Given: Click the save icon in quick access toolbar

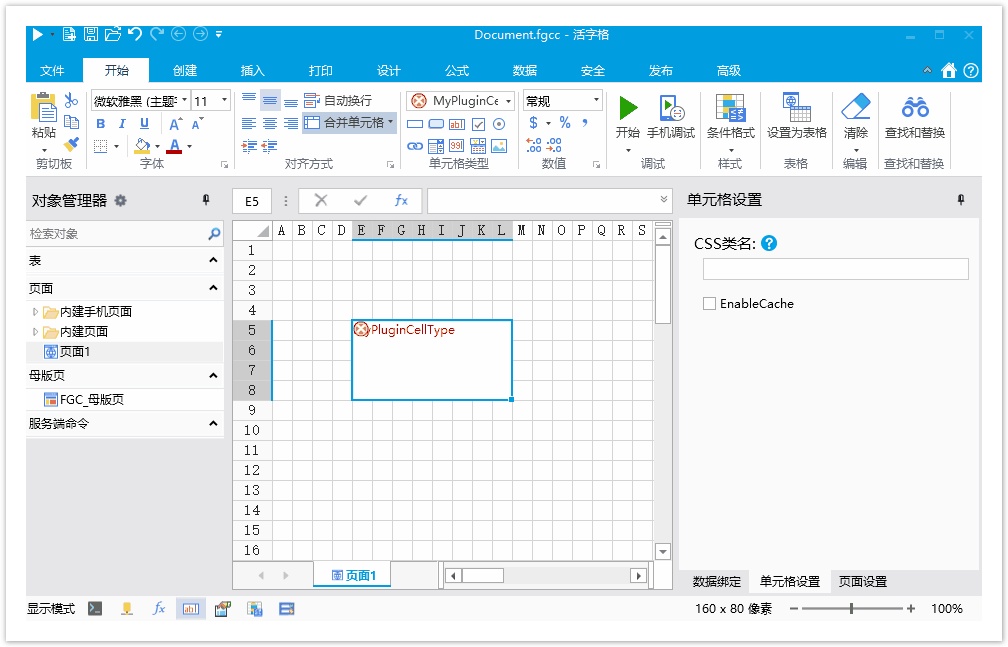Looking at the screenshot, I should click(91, 34).
